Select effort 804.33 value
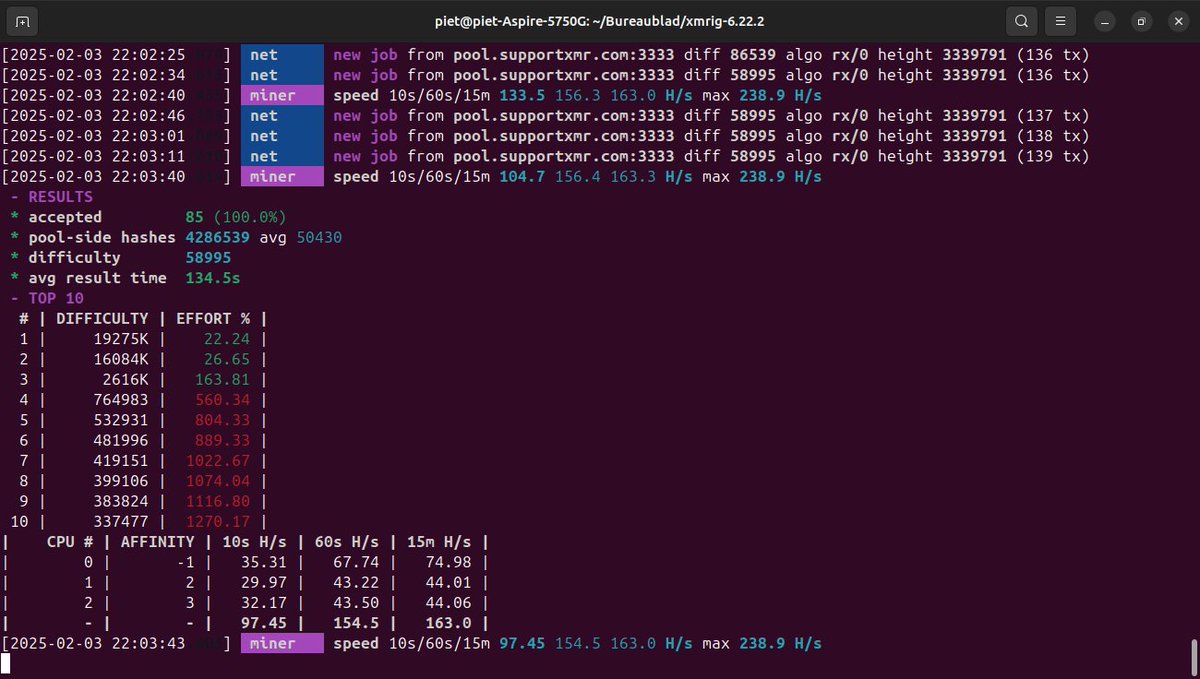1200x679 pixels. click(x=223, y=420)
